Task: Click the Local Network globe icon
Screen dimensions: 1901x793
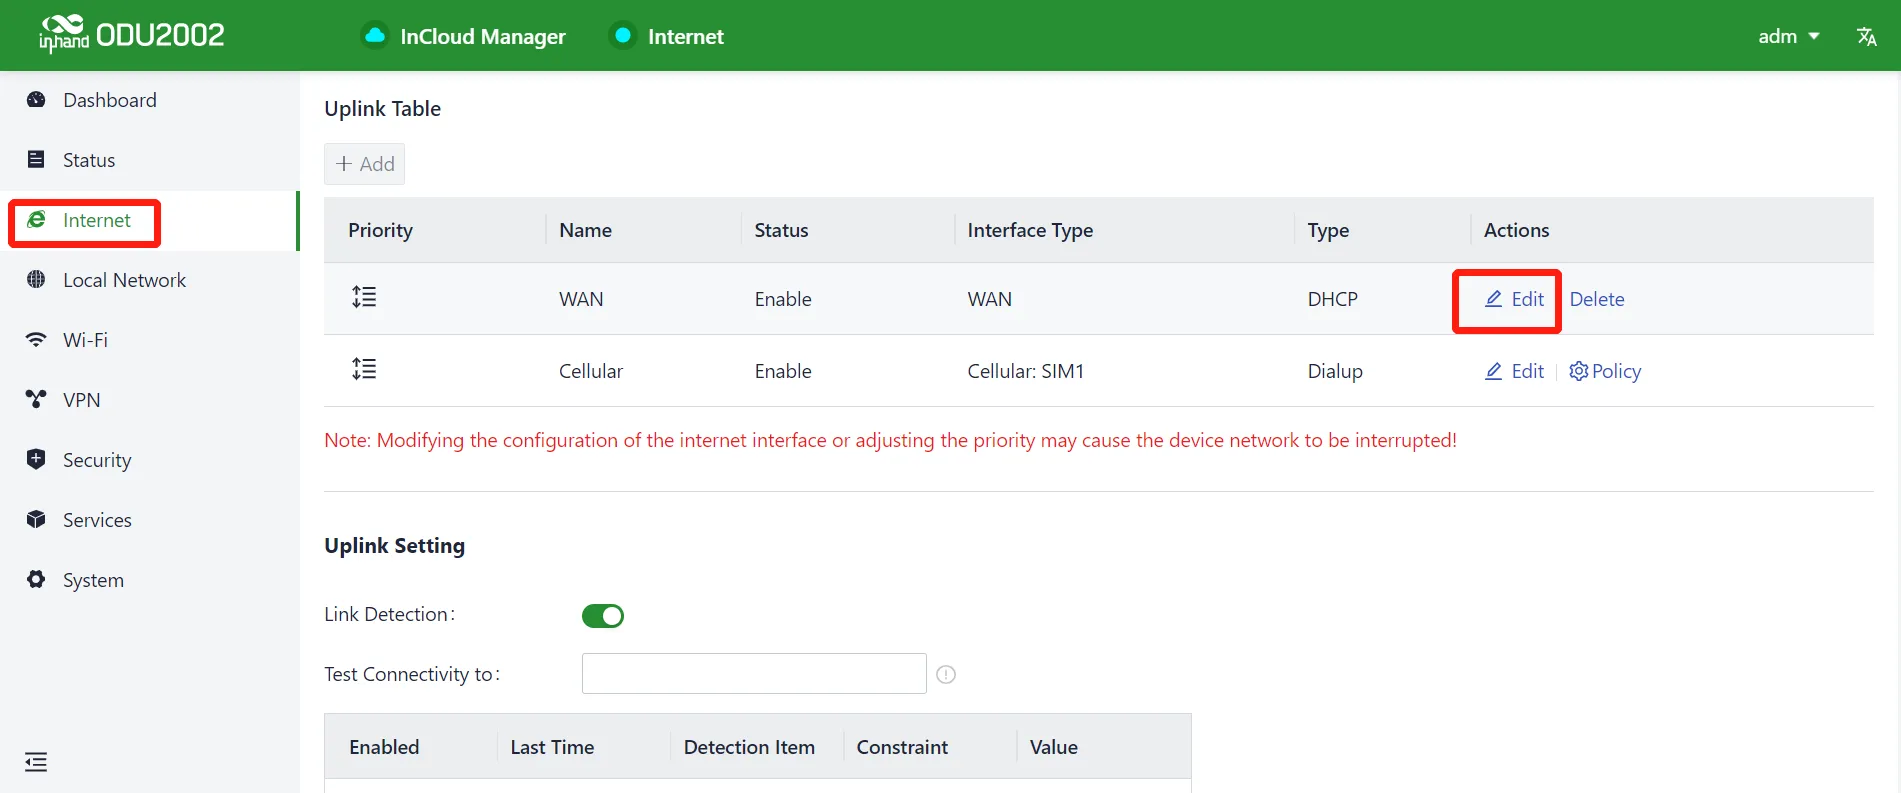Action: pos(36,280)
